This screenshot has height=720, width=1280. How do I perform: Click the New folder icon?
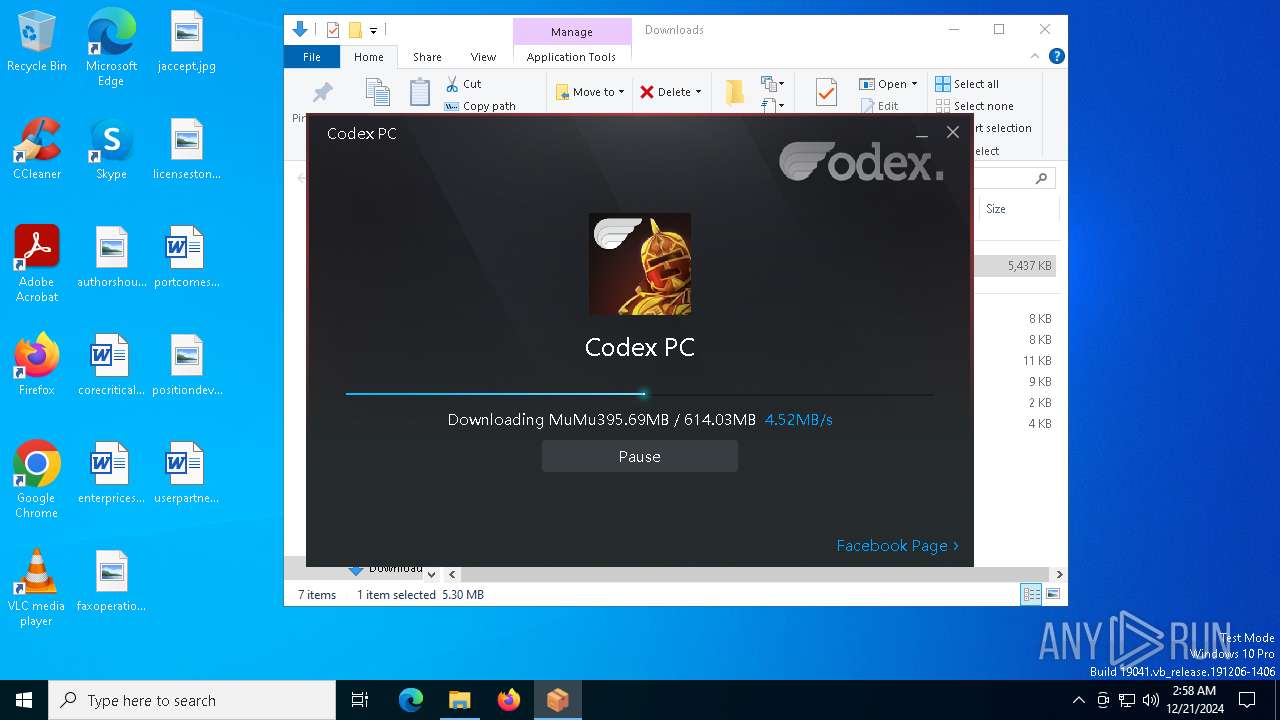[735, 92]
